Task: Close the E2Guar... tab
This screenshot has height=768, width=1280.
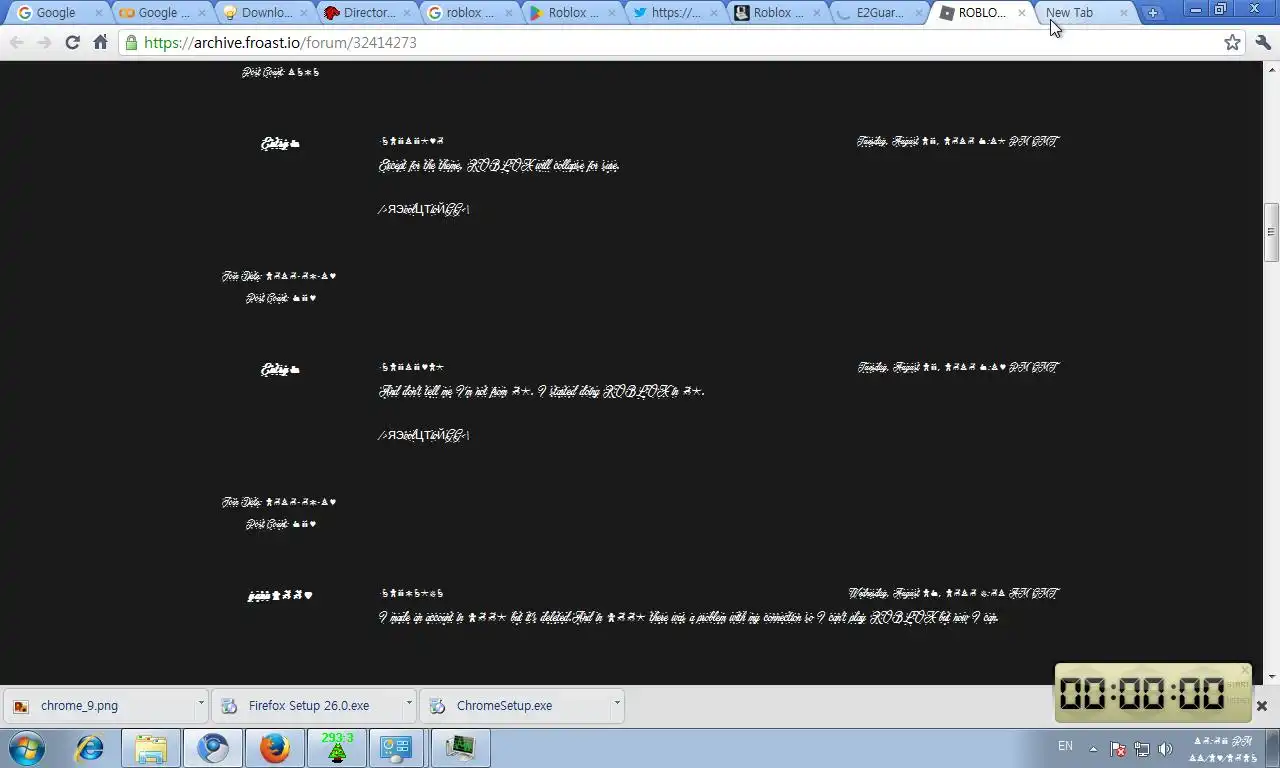Action: click(918, 13)
